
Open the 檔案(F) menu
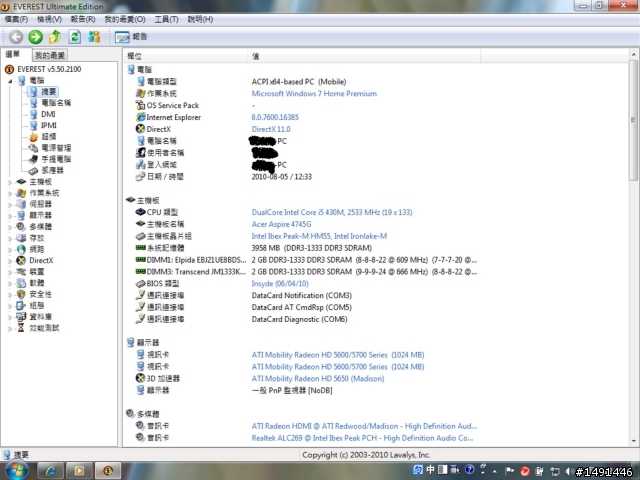pyautogui.click(x=16, y=19)
